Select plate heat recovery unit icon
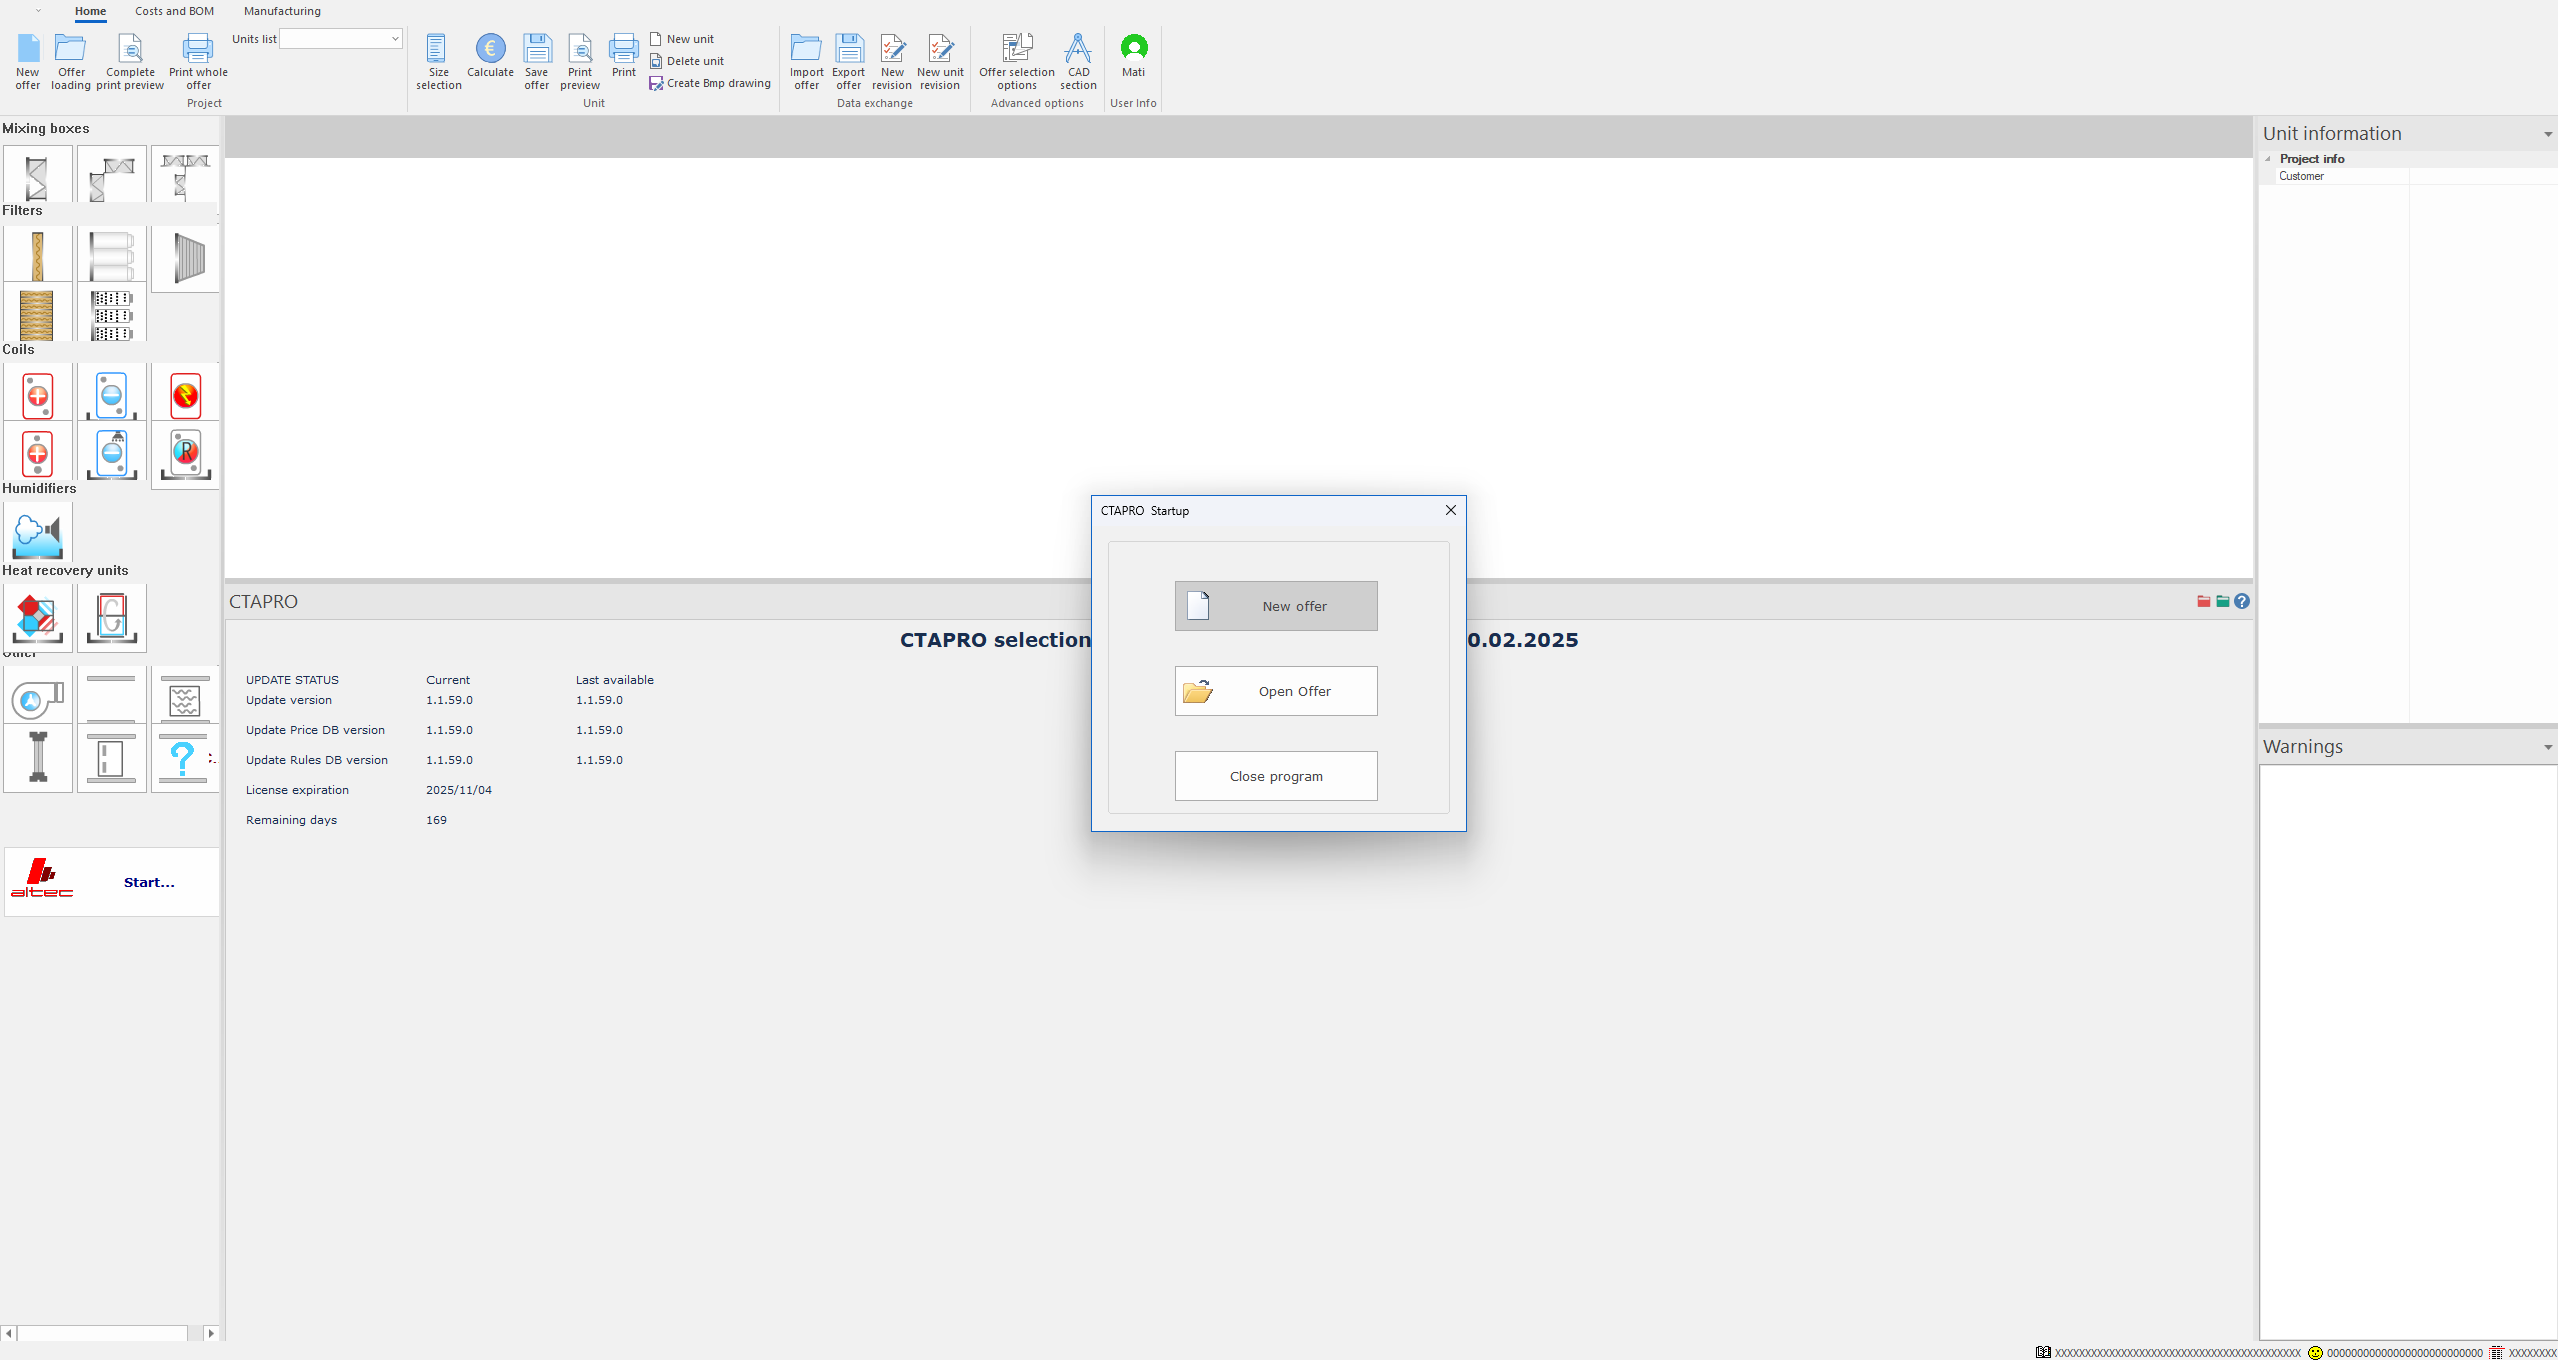 pyautogui.click(x=37, y=616)
